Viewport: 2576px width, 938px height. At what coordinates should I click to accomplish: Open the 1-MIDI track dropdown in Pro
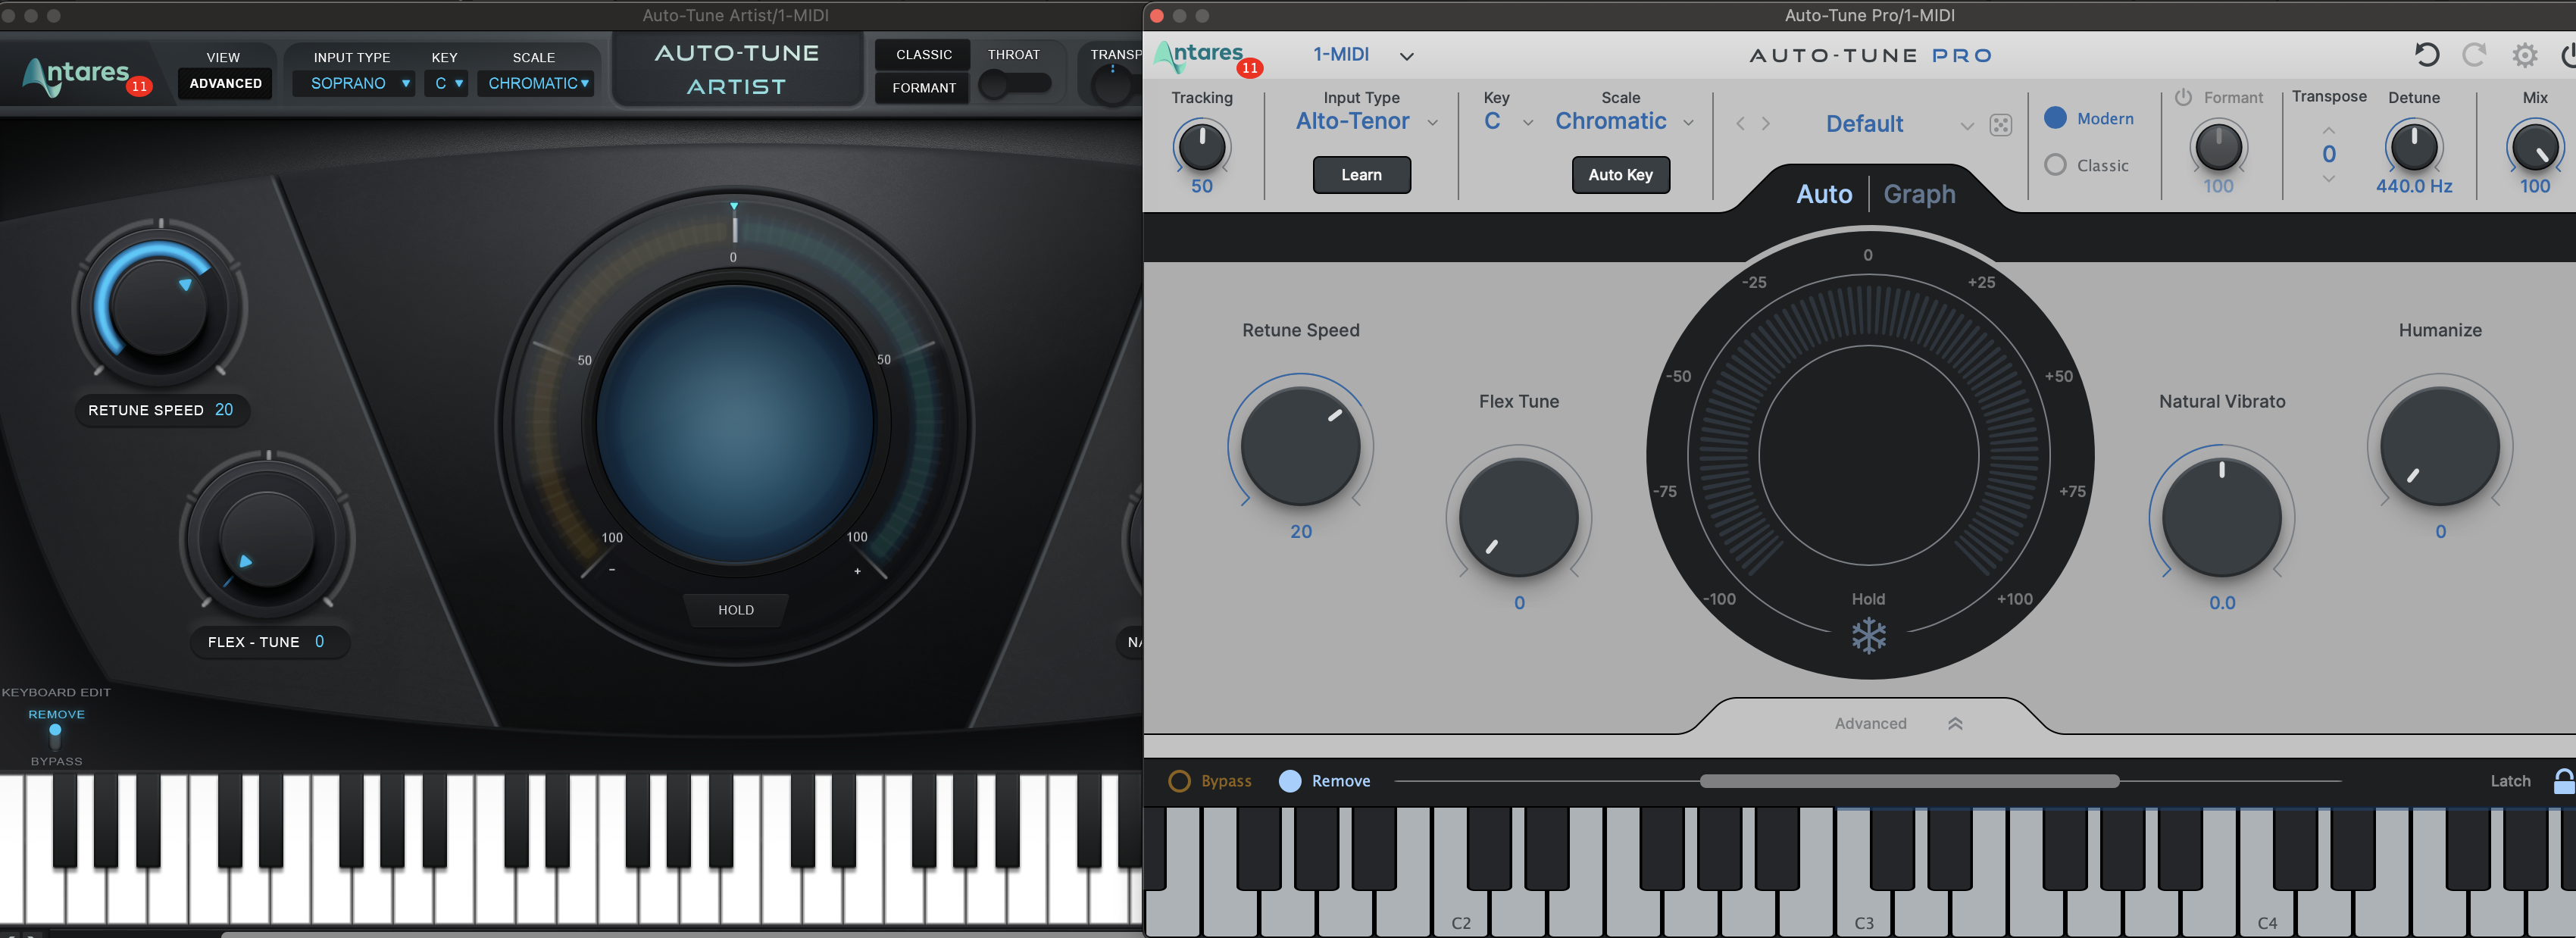[1362, 55]
